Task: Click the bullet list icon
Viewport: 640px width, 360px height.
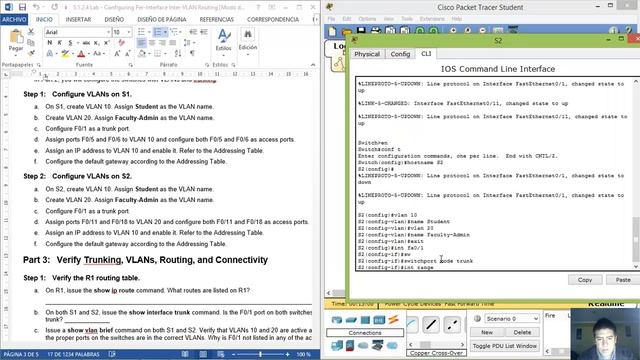Action: click(141, 32)
